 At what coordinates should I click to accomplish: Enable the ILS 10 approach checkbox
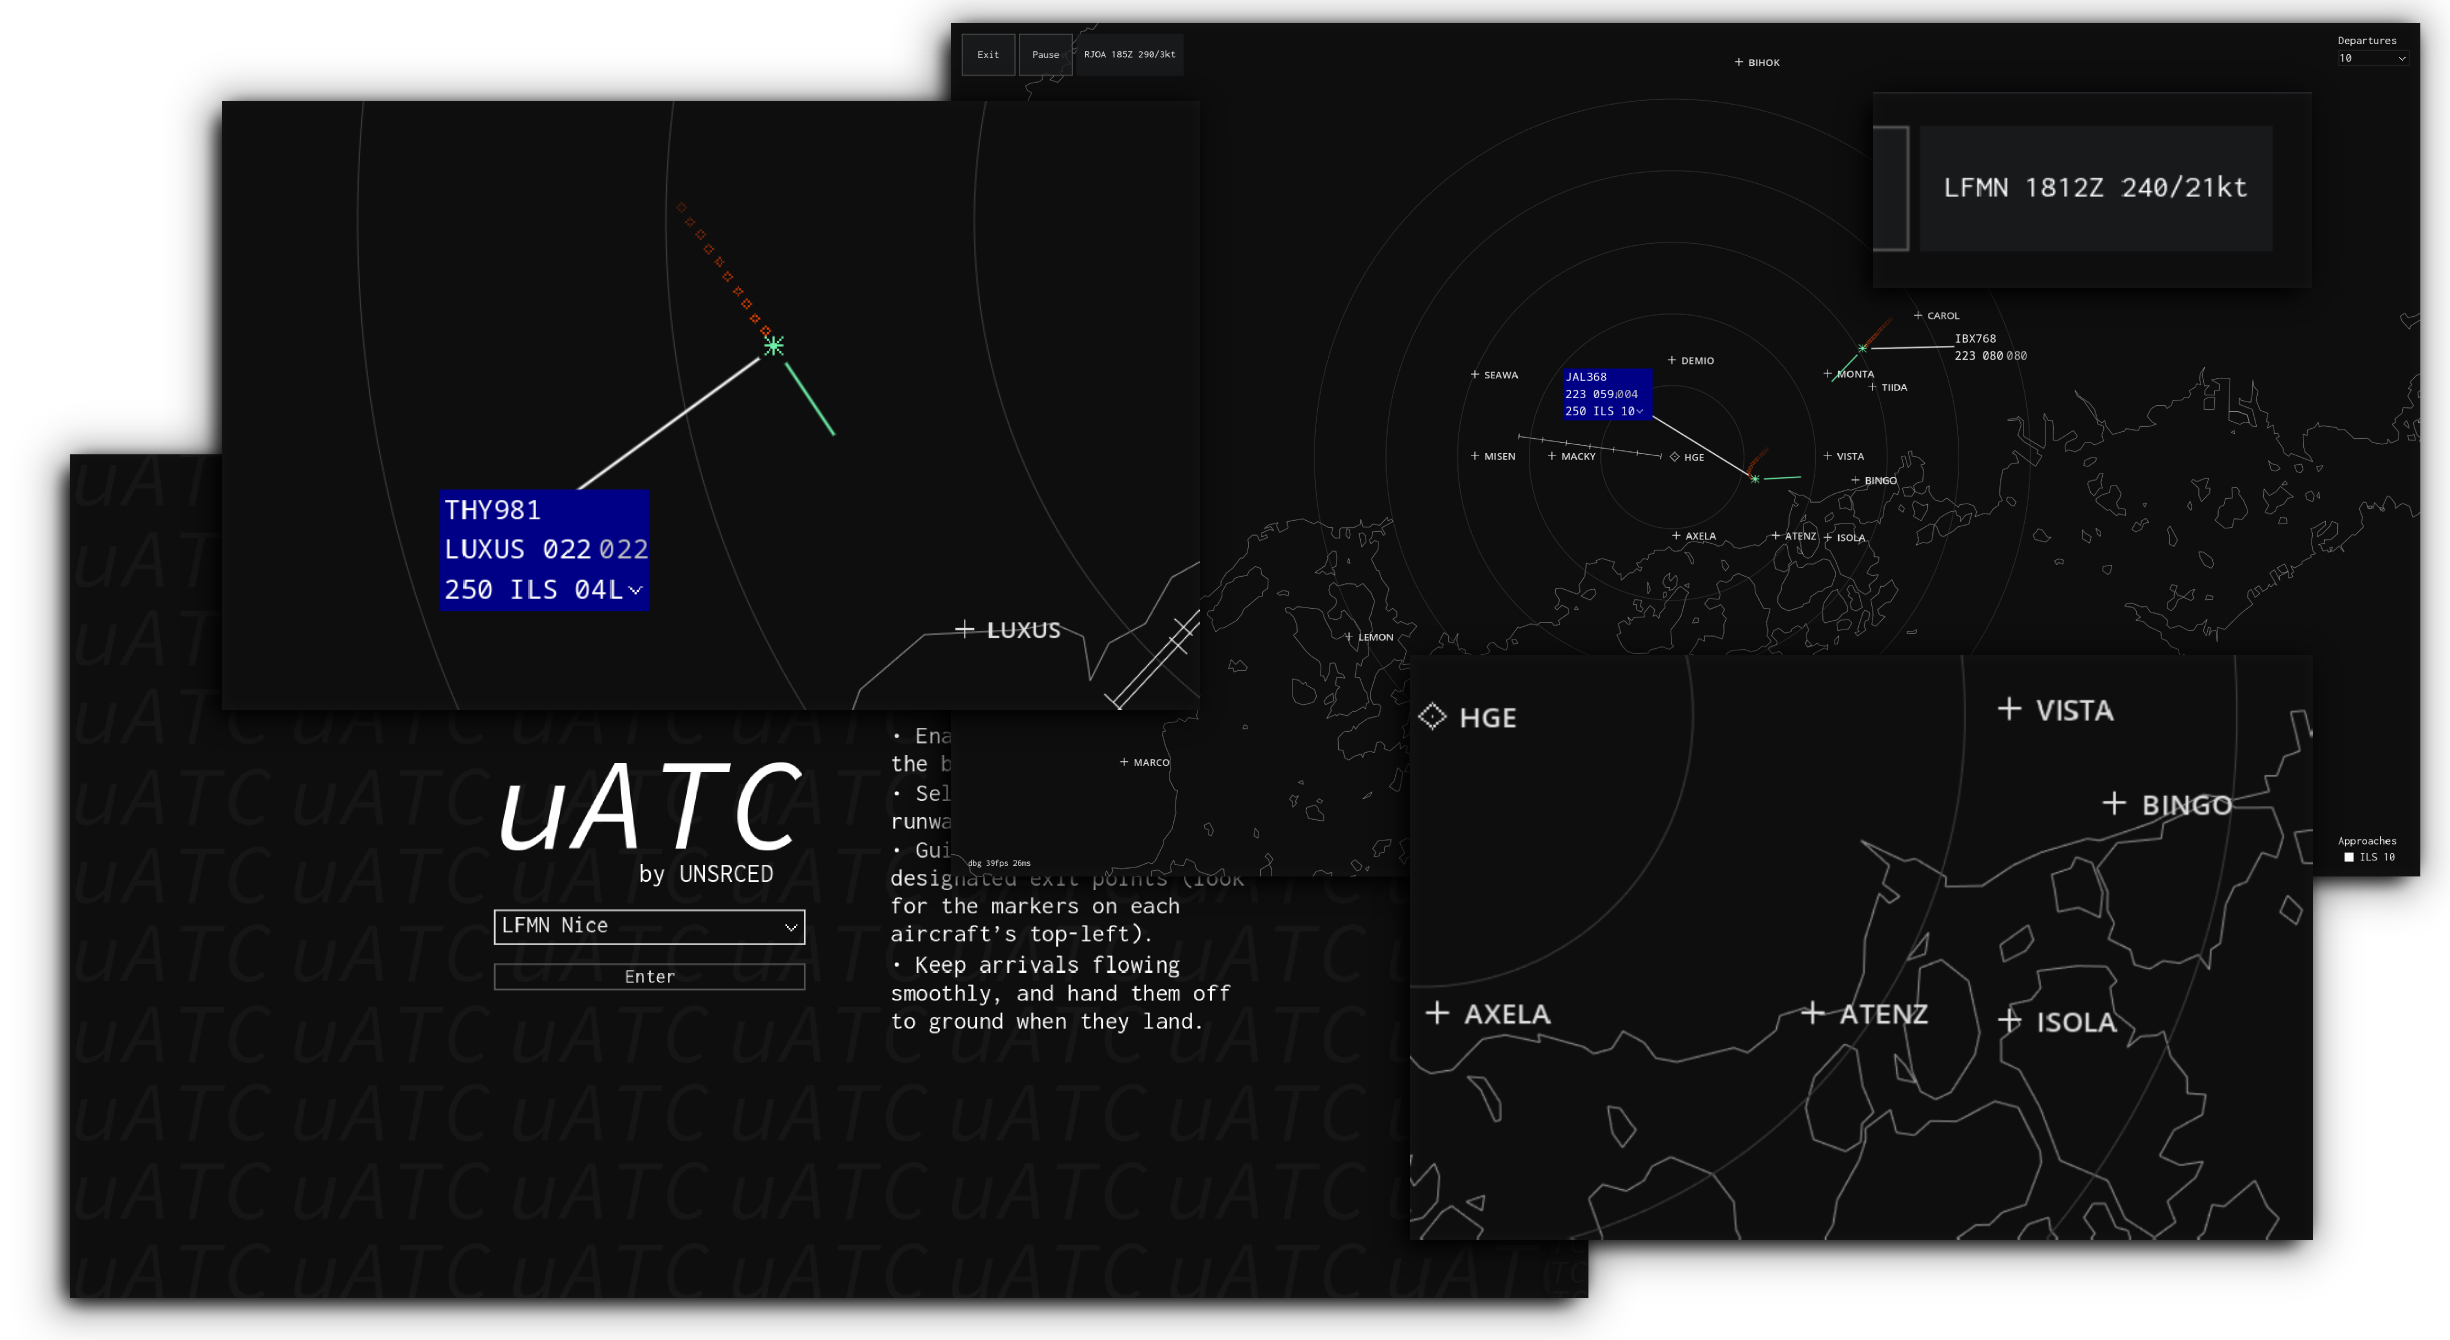(x=2349, y=857)
